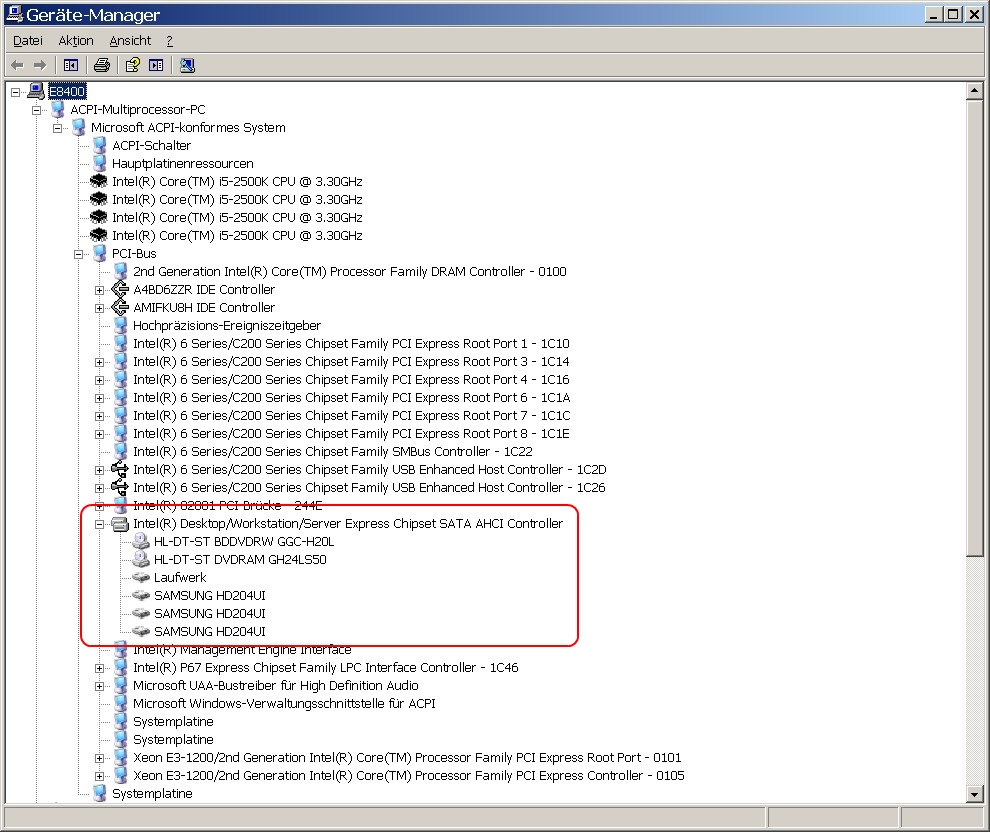Click the Forward arrow toolbar icon
The width and height of the screenshot is (990, 832).
pos(40,65)
